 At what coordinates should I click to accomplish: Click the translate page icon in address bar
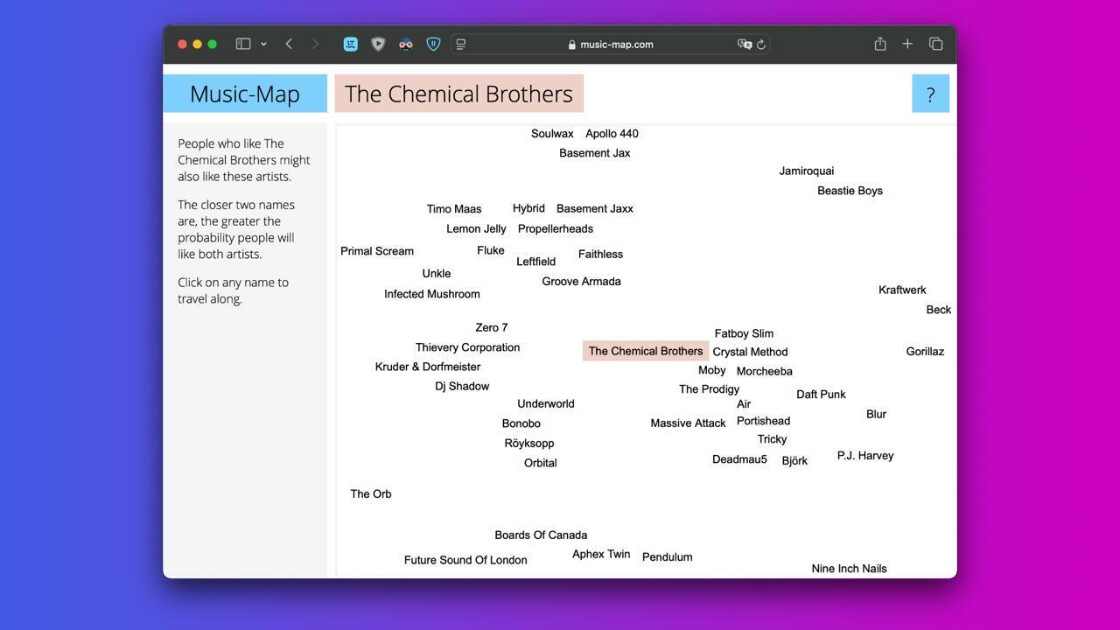(x=744, y=44)
